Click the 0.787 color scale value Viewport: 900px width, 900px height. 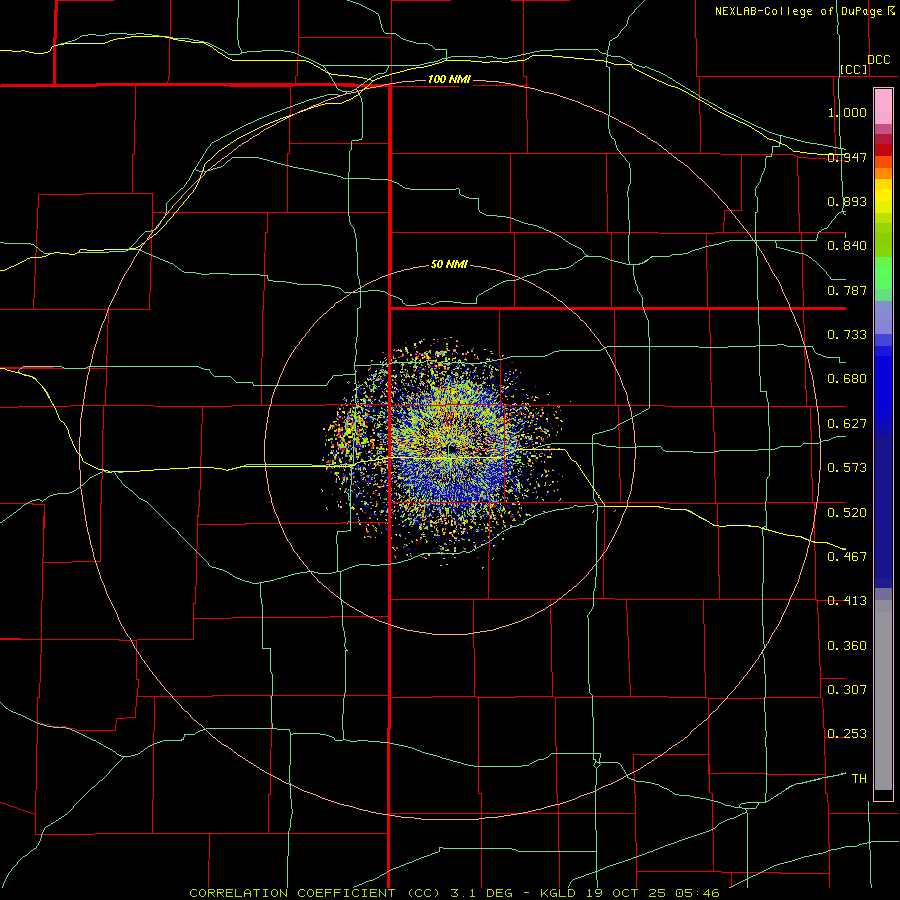tap(847, 290)
